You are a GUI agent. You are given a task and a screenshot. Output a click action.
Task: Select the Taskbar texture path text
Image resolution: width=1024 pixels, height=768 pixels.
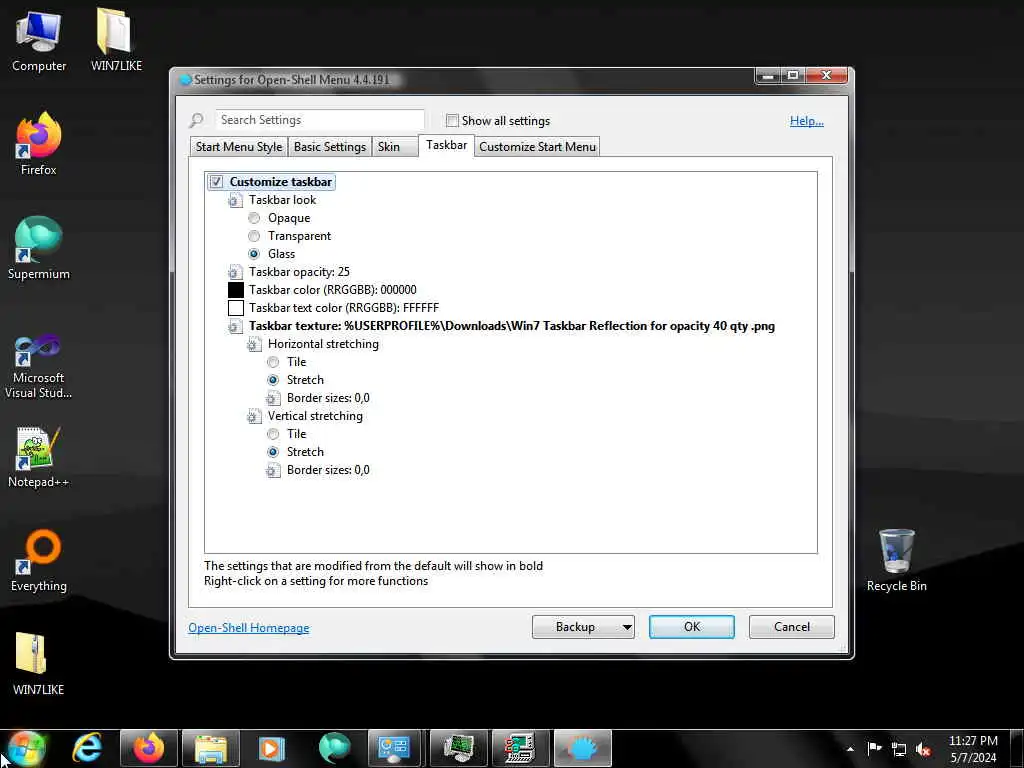click(511, 326)
